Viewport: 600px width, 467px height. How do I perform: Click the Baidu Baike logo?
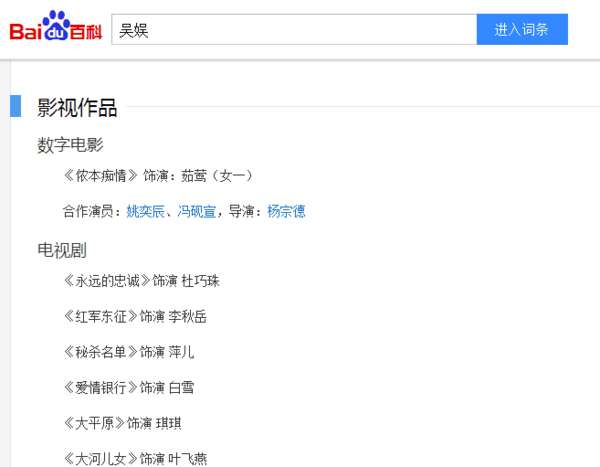coord(56,26)
